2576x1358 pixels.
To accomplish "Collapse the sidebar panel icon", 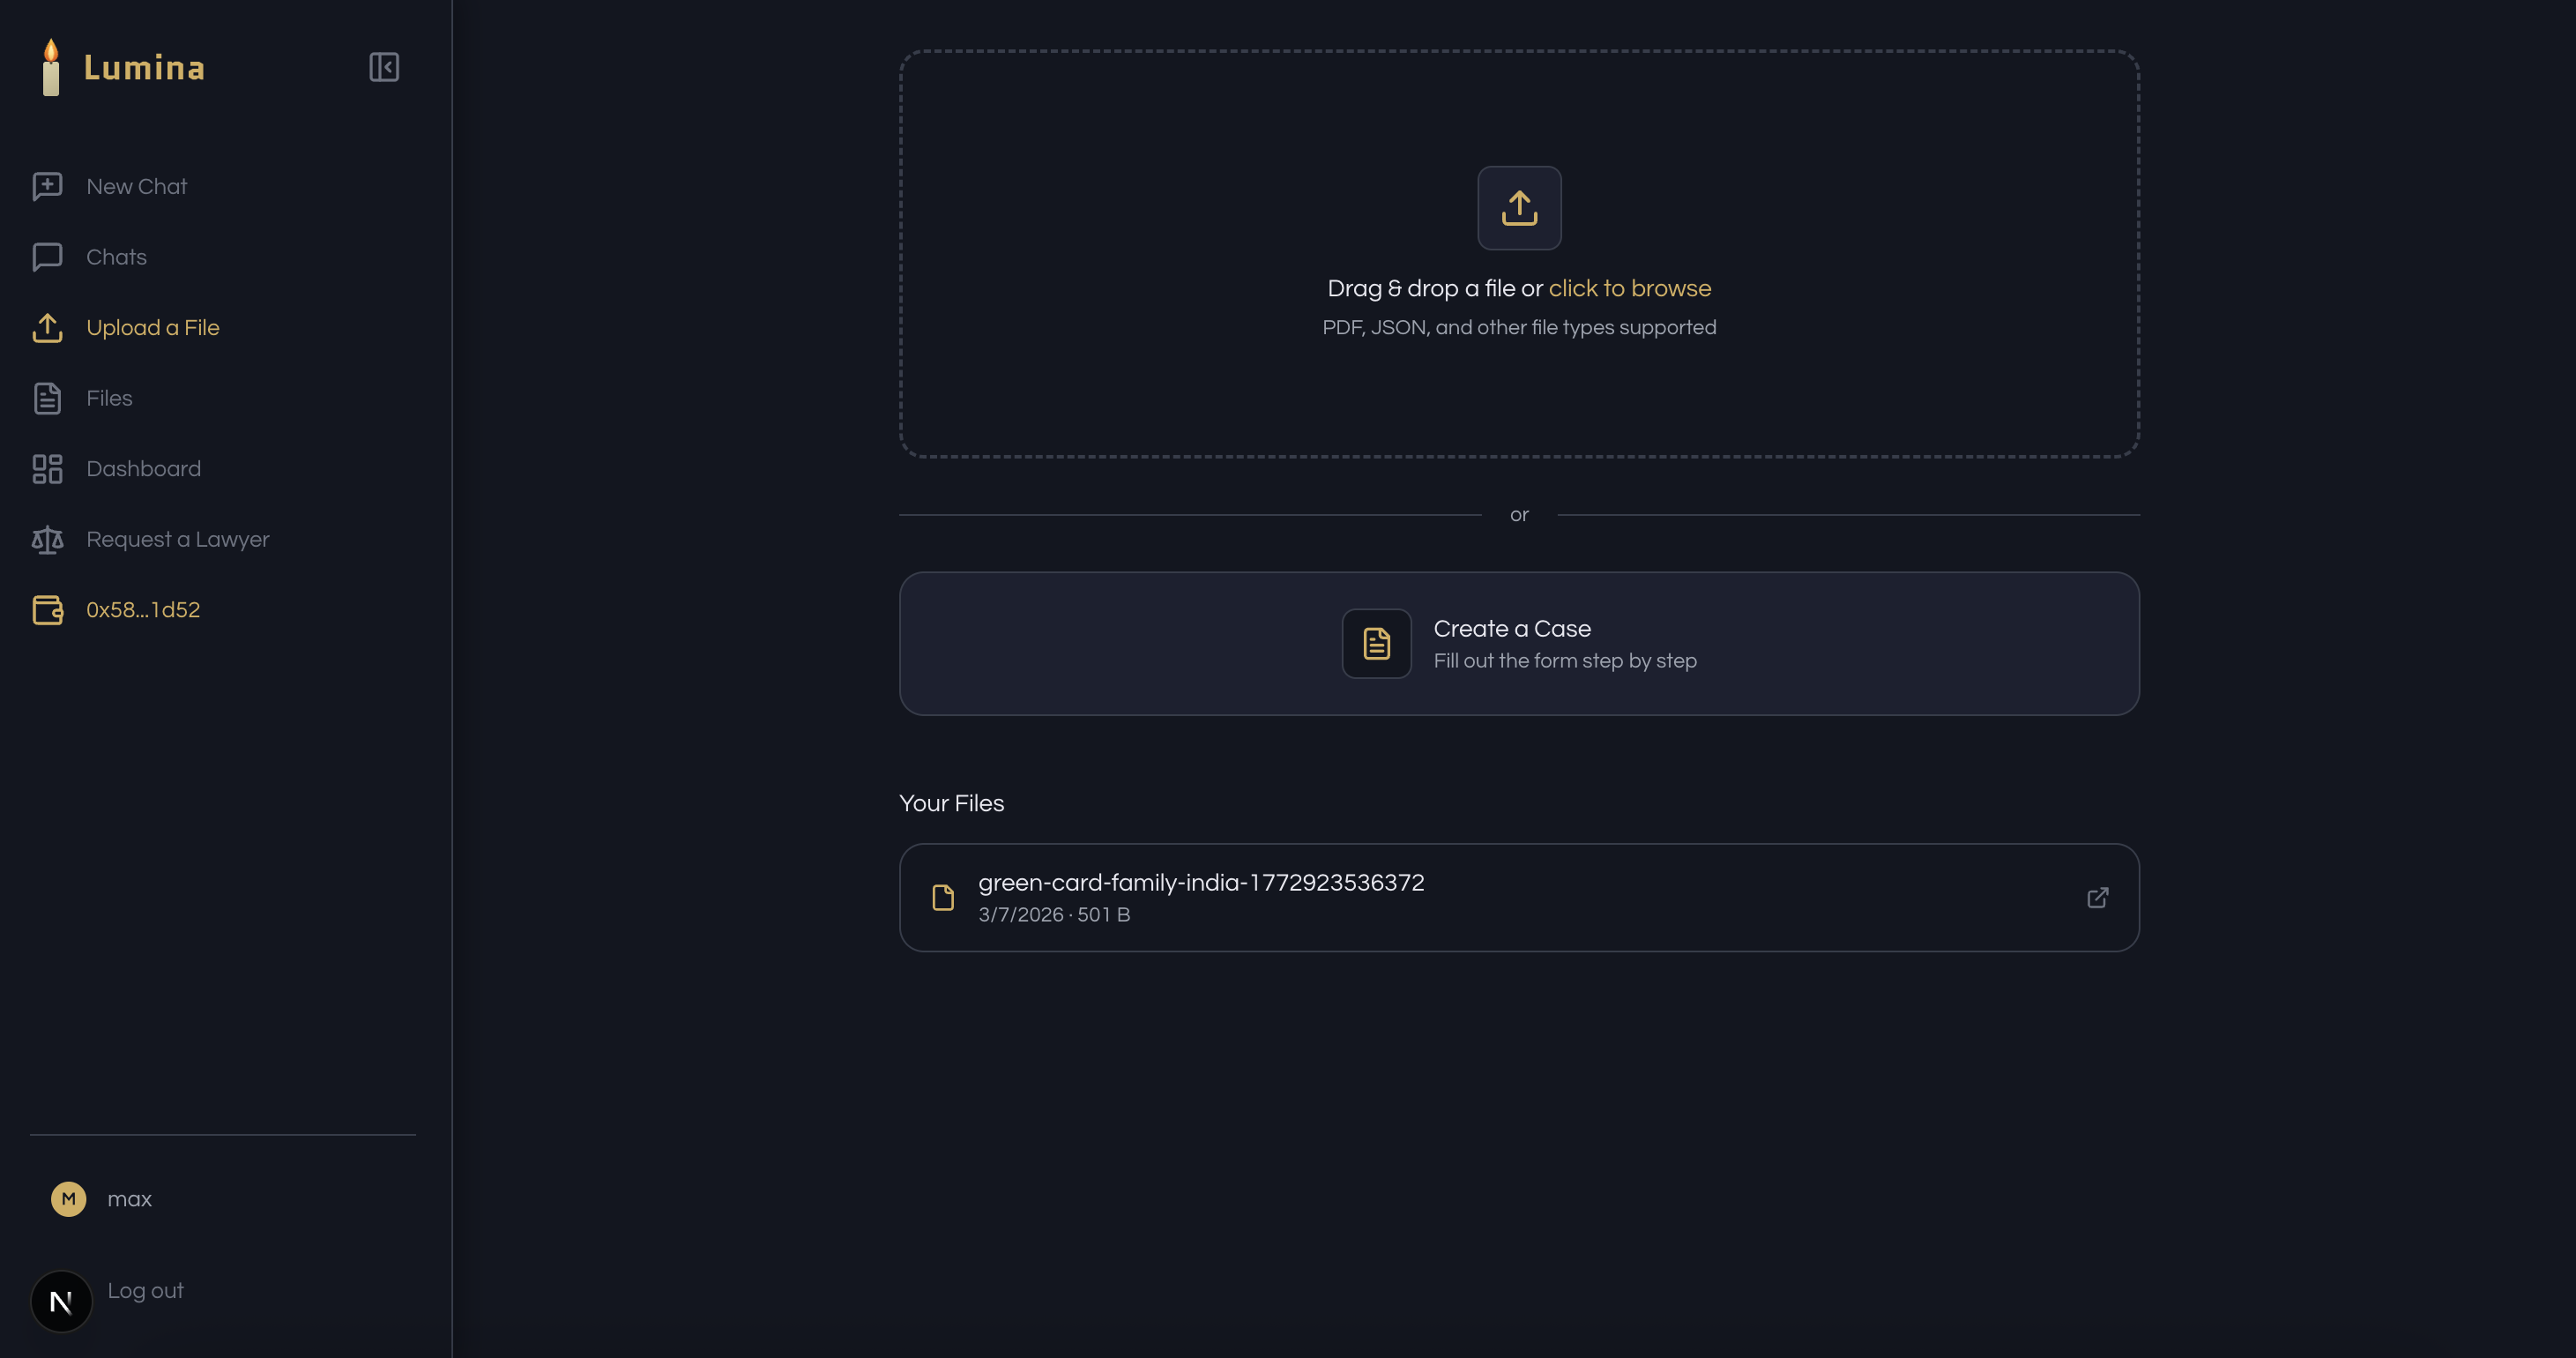I will (x=384, y=67).
